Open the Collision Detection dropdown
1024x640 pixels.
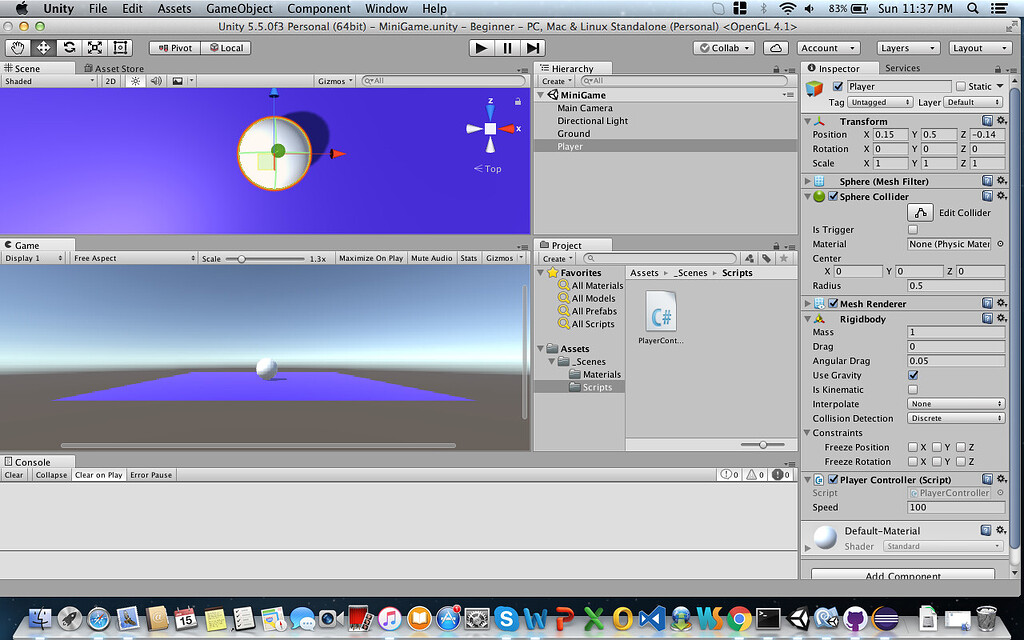point(955,418)
